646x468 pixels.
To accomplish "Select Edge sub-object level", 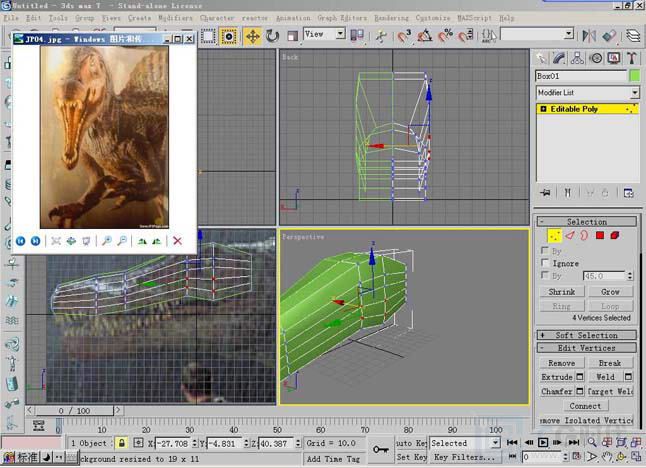I will 569,236.
